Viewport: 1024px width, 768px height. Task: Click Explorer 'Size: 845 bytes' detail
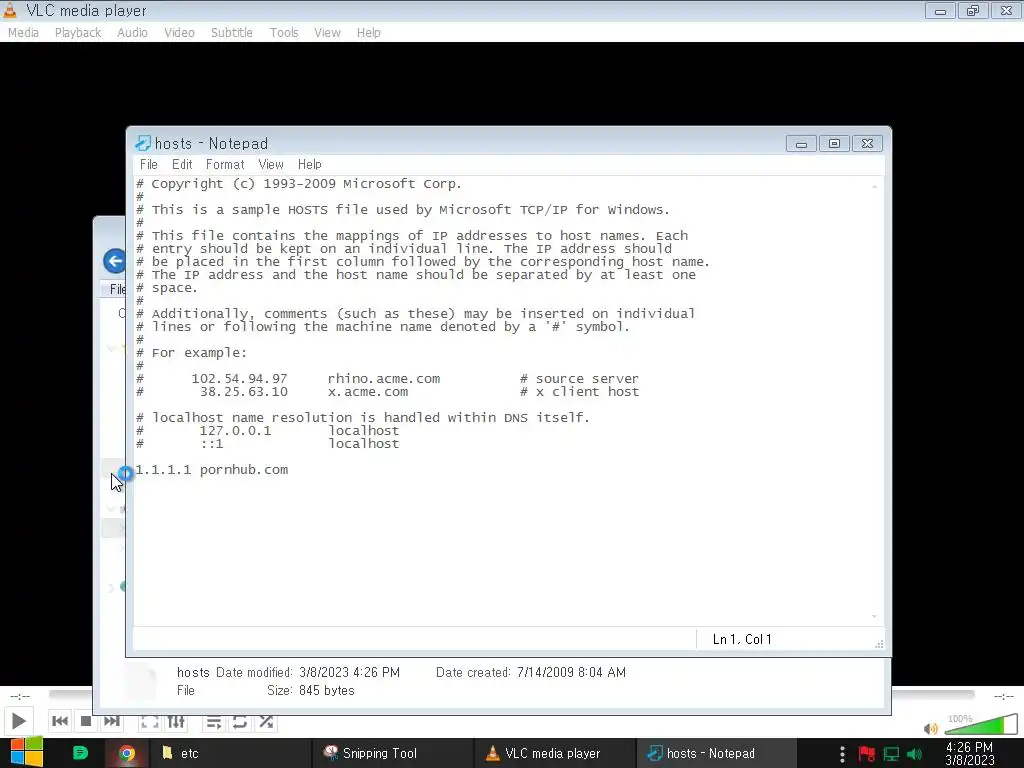tap(311, 690)
